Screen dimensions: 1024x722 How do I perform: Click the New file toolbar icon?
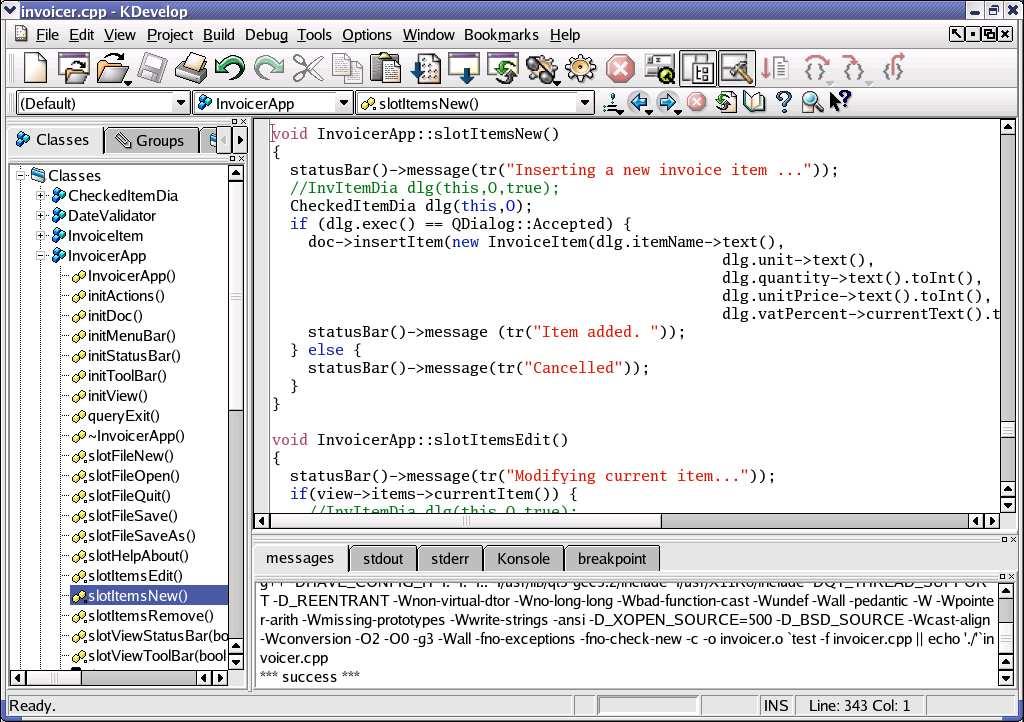(35, 68)
